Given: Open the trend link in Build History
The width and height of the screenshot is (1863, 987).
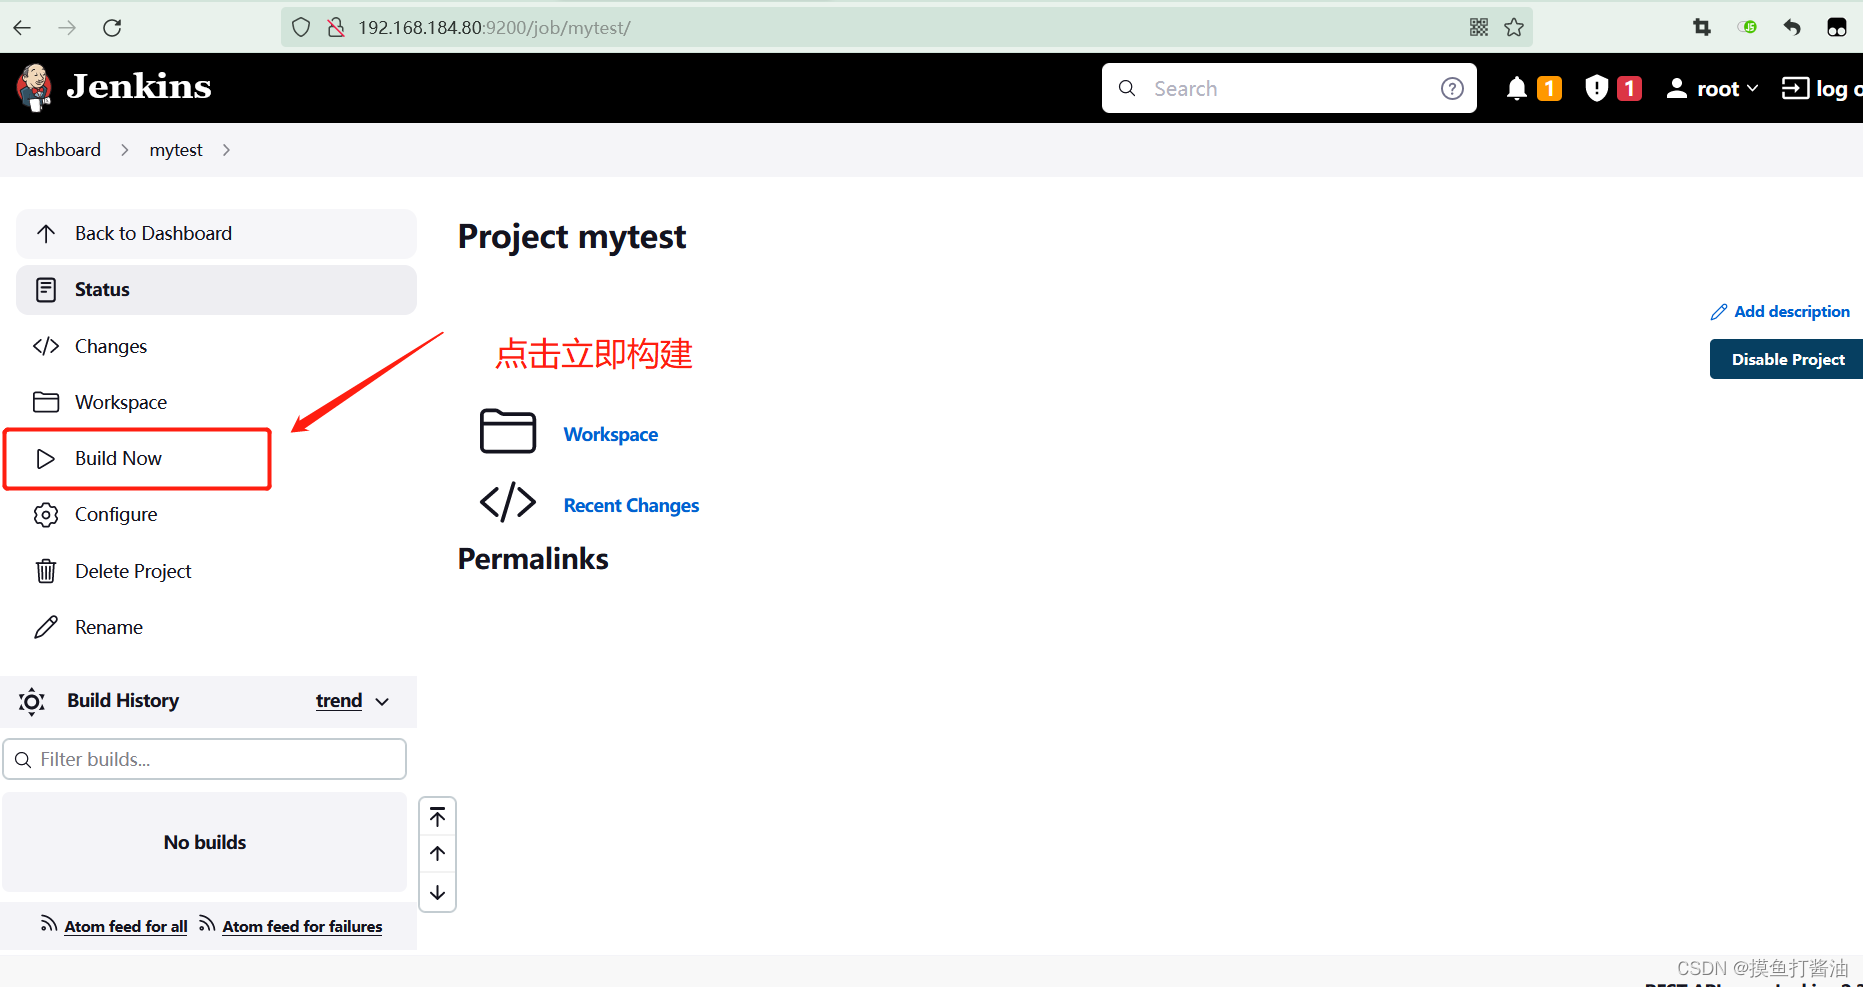Looking at the screenshot, I should (339, 701).
